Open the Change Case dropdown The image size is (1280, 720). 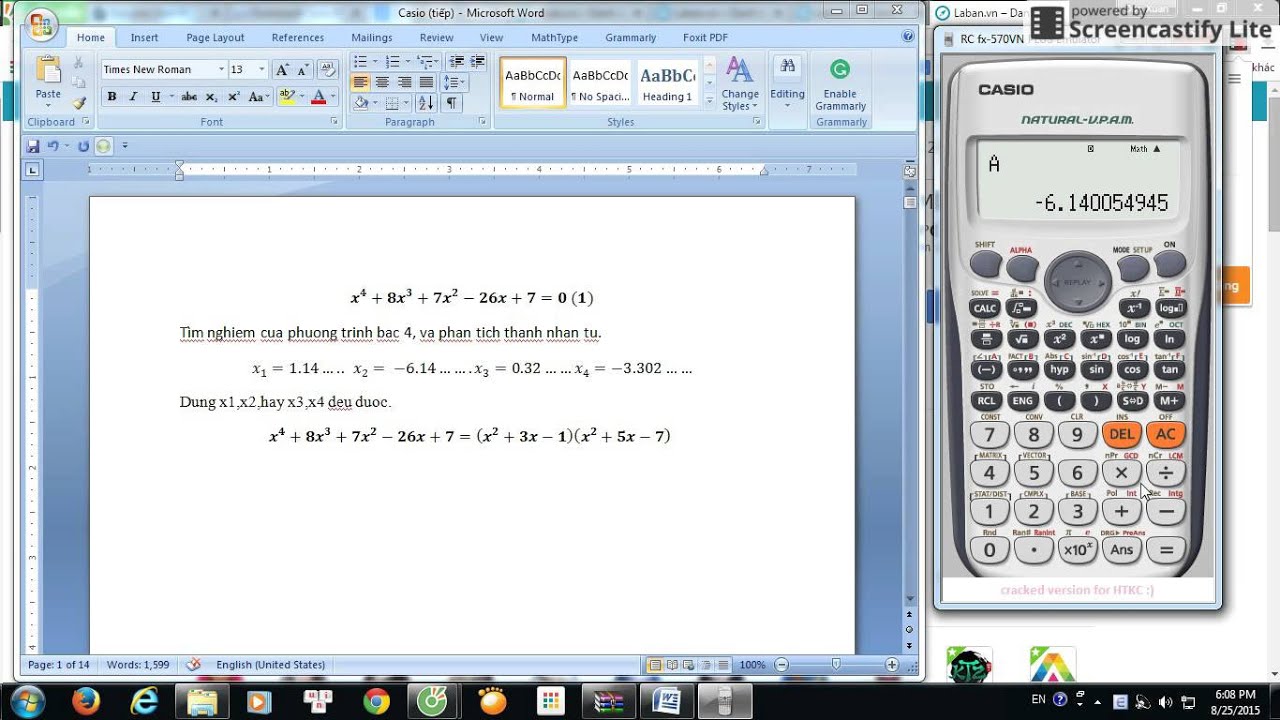pos(258,97)
